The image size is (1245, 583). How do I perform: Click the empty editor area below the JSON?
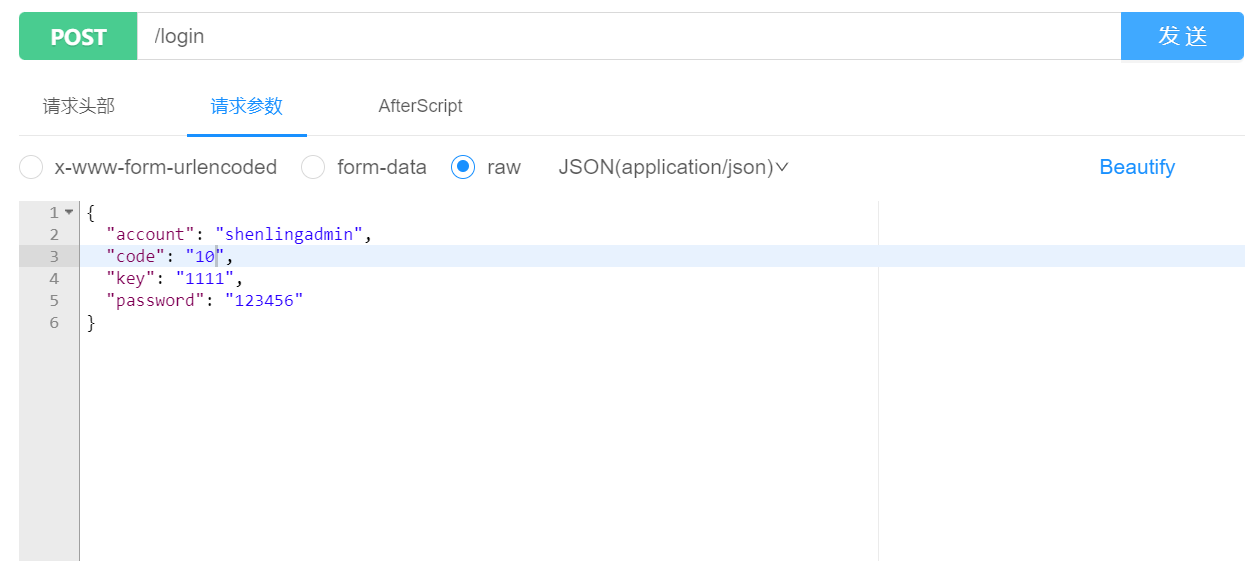(470, 450)
